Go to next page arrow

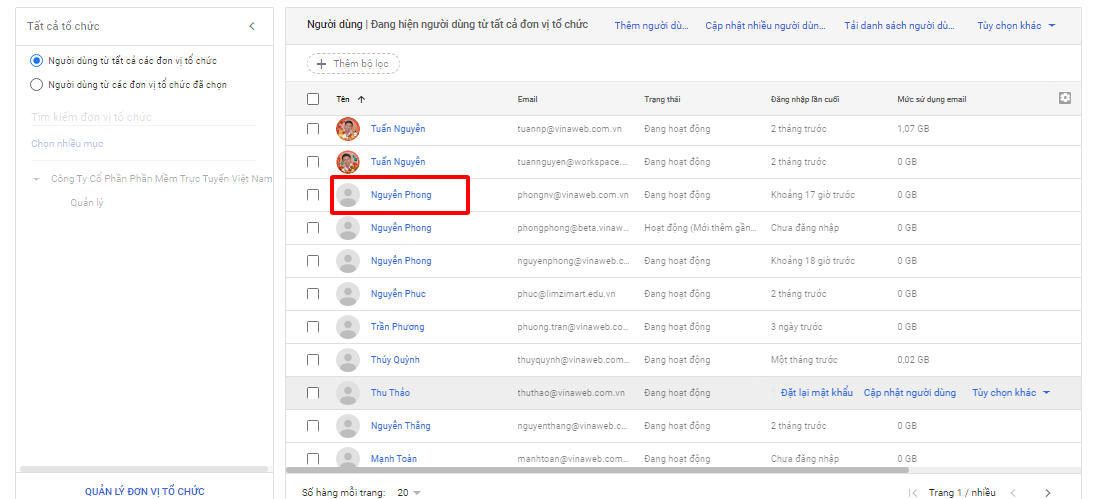[1047, 492]
